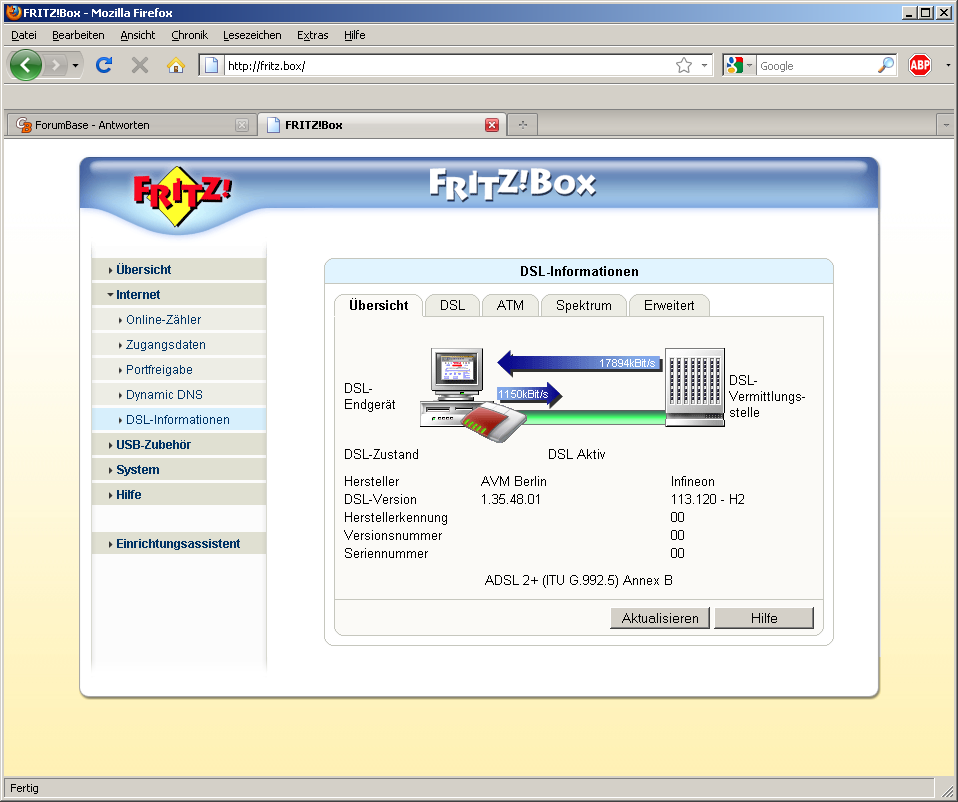958x802 pixels.
Task: Close the FRITZ!Box tab with red X
Action: tap(492, 125)
